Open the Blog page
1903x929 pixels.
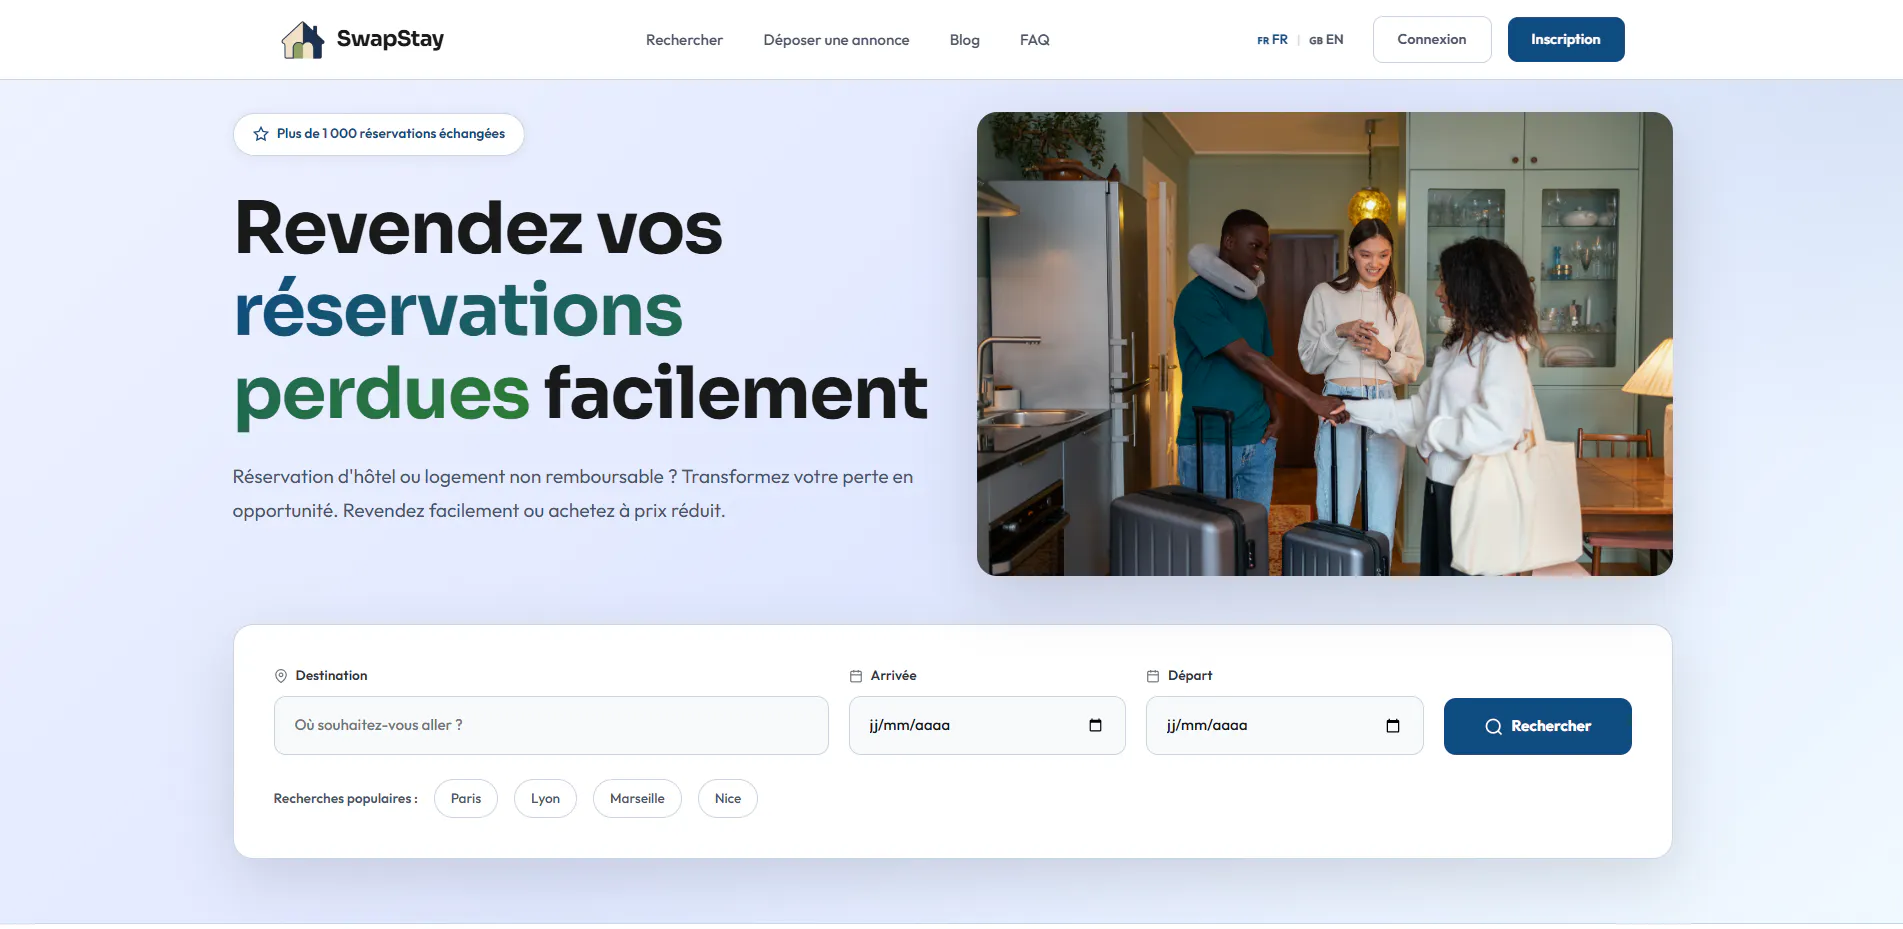964,40
